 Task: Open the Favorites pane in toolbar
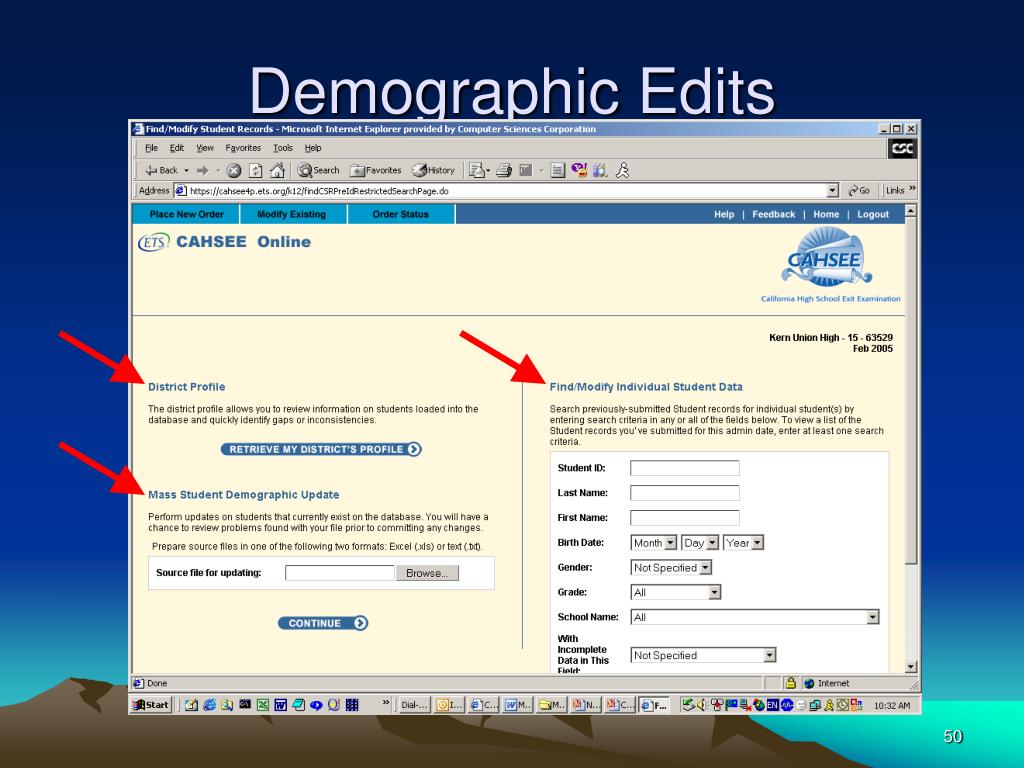pyautogui.click(x=376, y=170)
